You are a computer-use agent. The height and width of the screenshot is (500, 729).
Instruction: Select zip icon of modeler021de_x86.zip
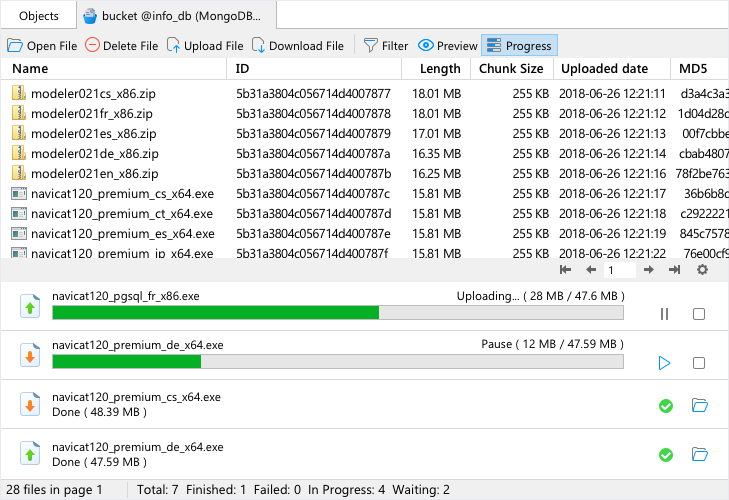pos(19,153)
